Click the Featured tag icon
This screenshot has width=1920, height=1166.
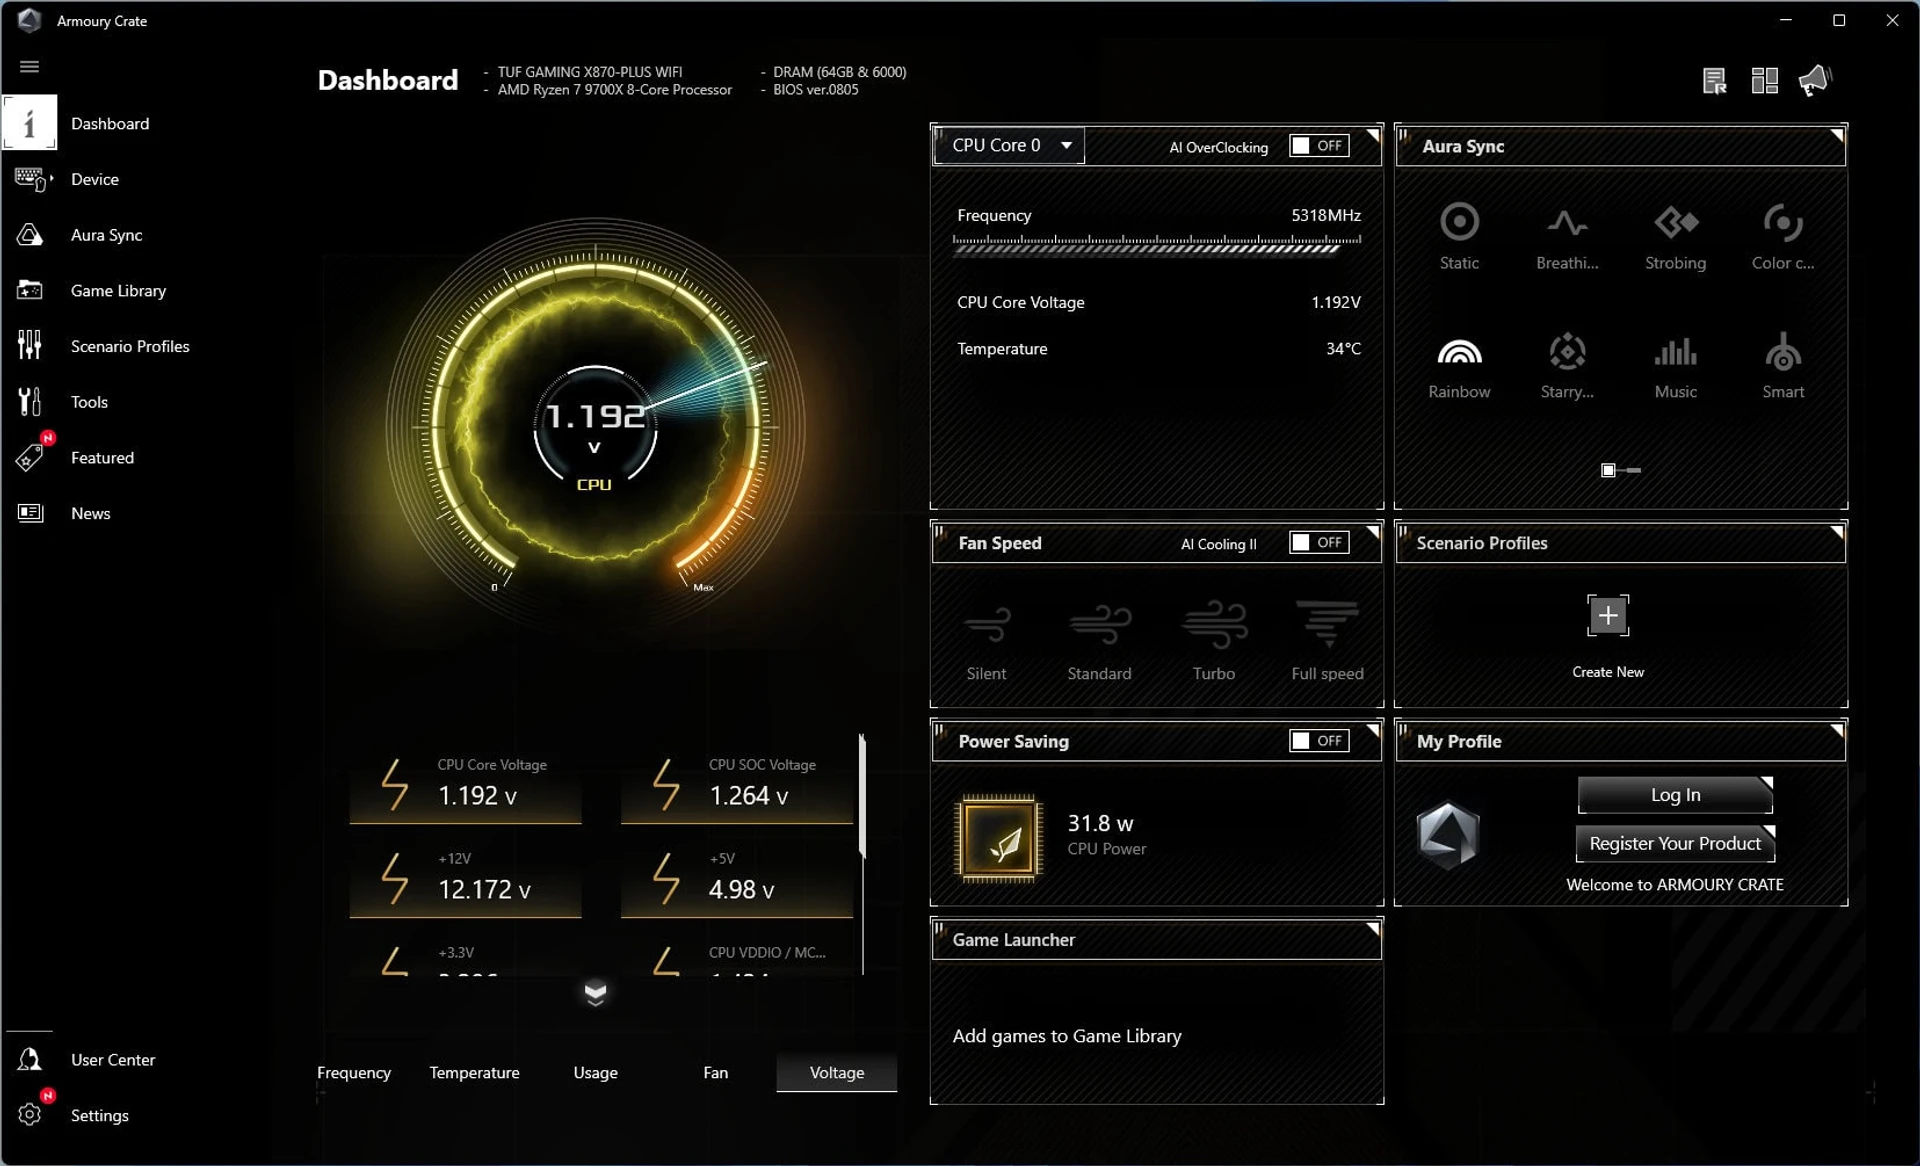coord(30,457)
